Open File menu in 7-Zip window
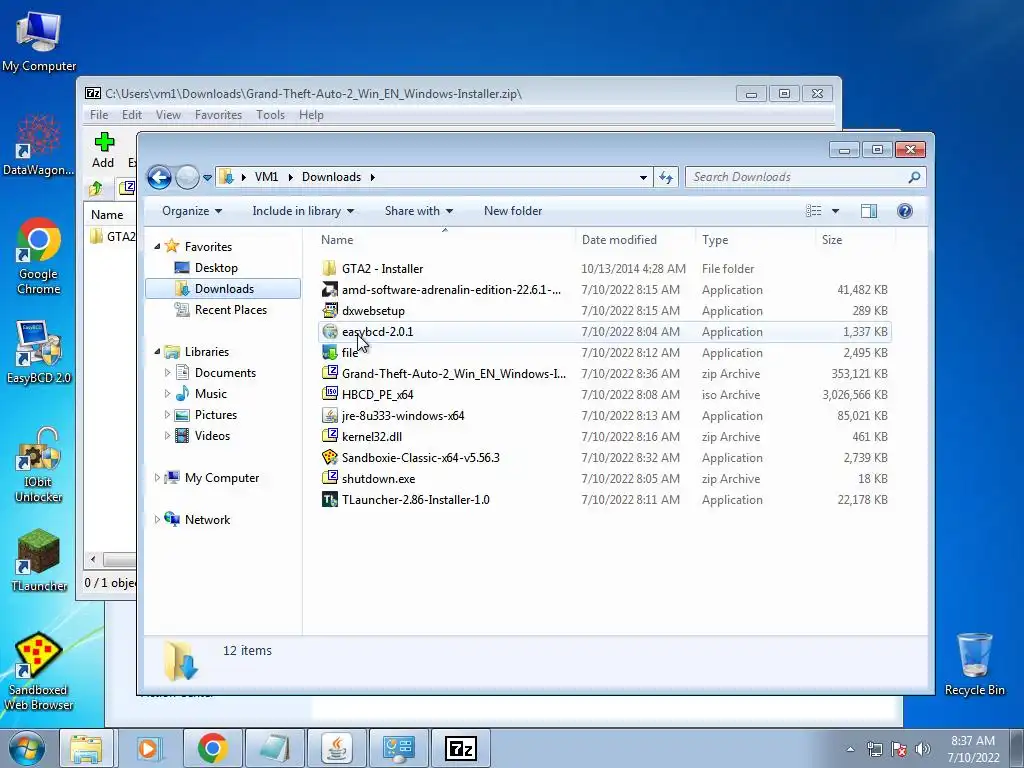 tap(99, 115)
